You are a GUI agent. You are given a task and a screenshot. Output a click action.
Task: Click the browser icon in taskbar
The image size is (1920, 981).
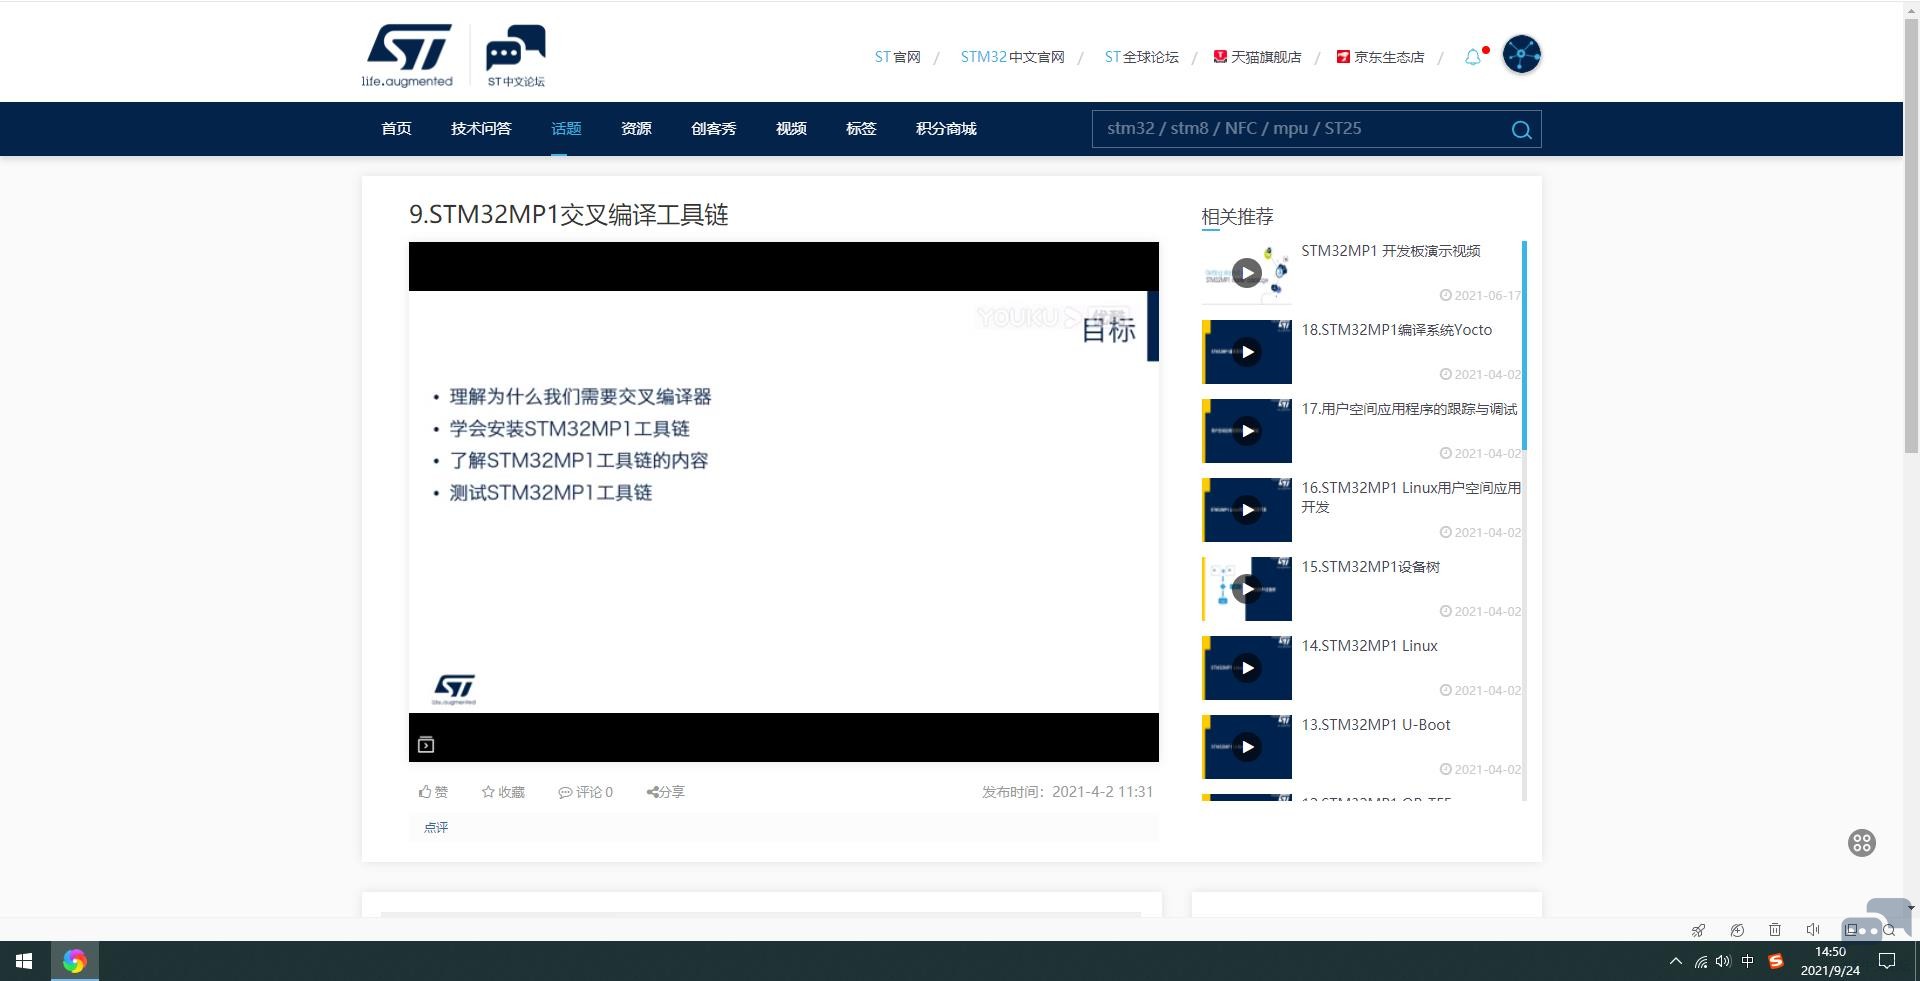click(74, 961)
